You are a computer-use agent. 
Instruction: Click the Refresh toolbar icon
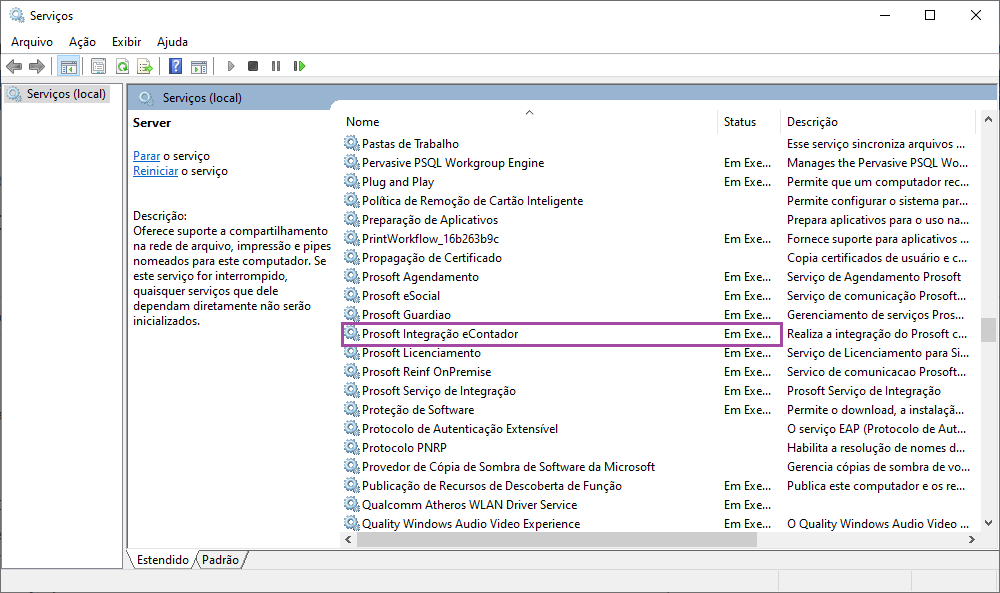coord(122,66)
